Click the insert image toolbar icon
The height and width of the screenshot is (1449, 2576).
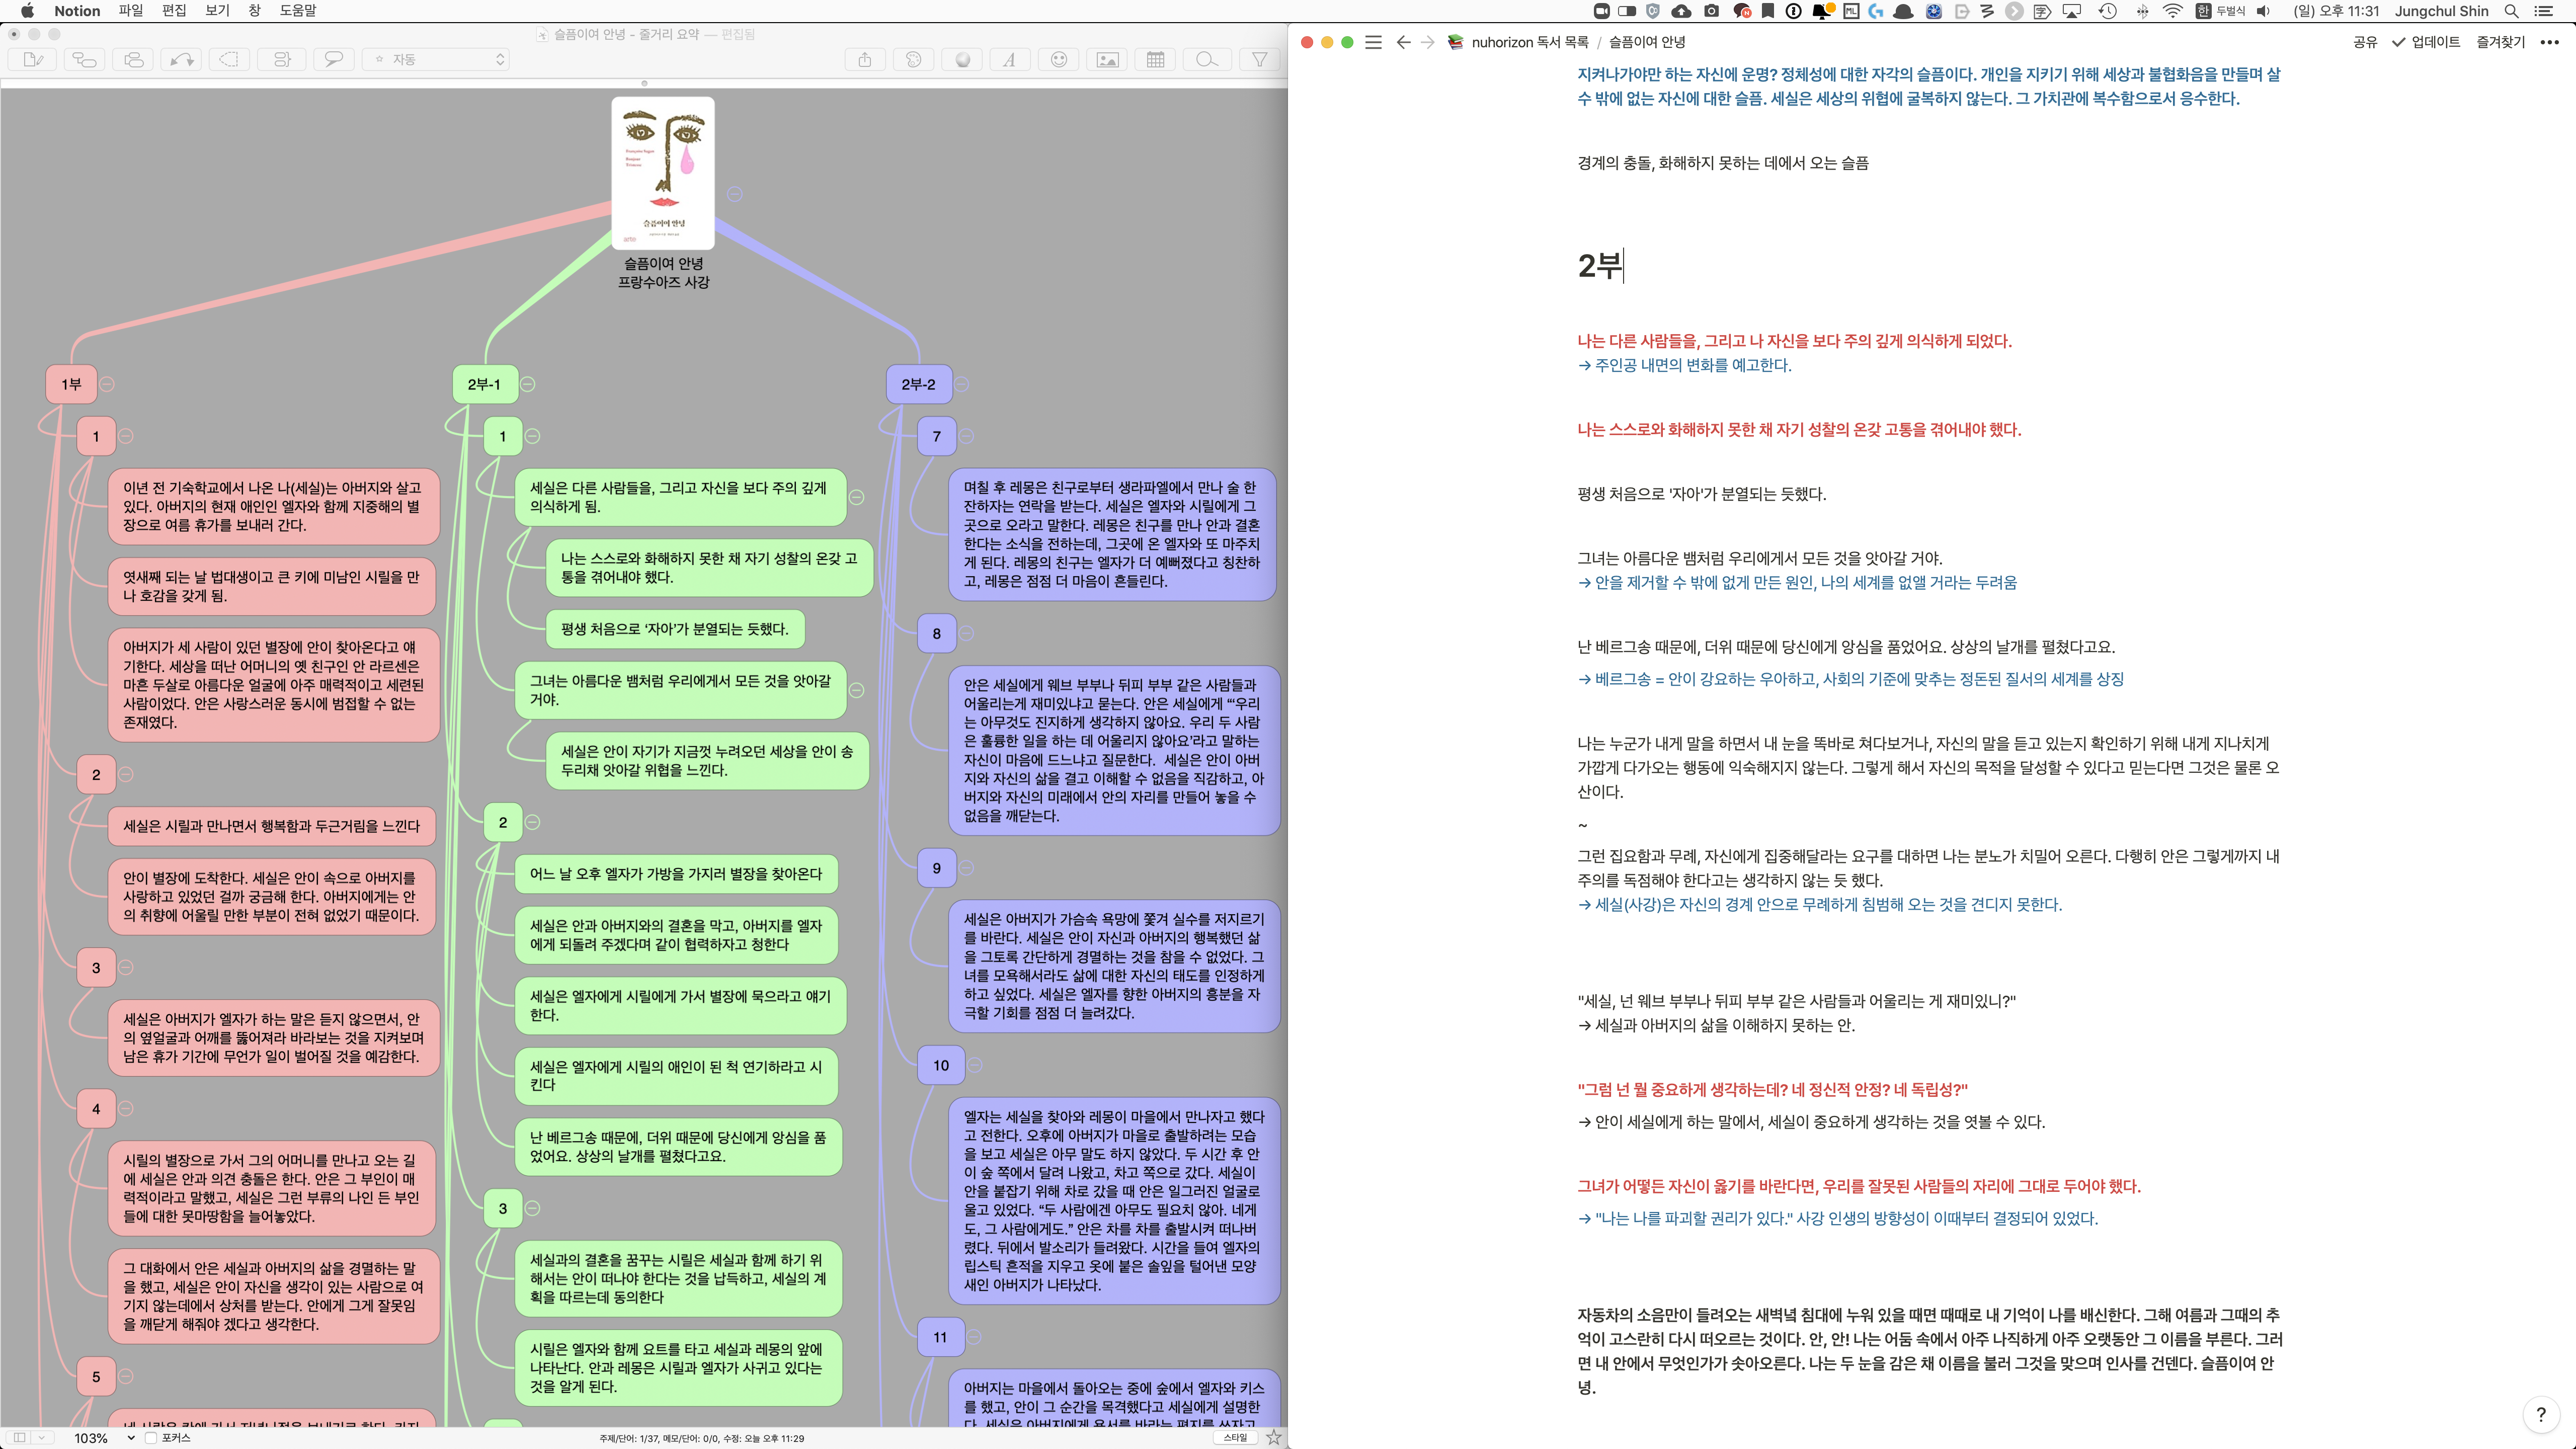(x=1107, y=60)
